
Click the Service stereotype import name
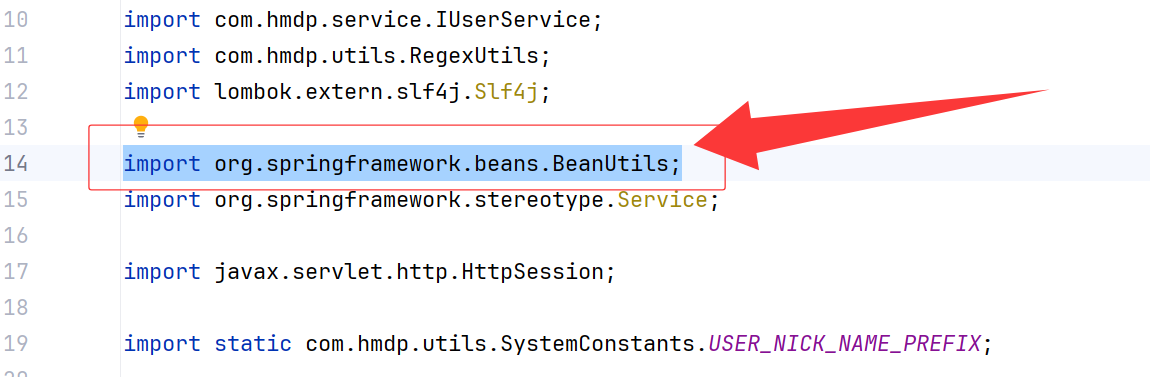[x=662, y=200]
